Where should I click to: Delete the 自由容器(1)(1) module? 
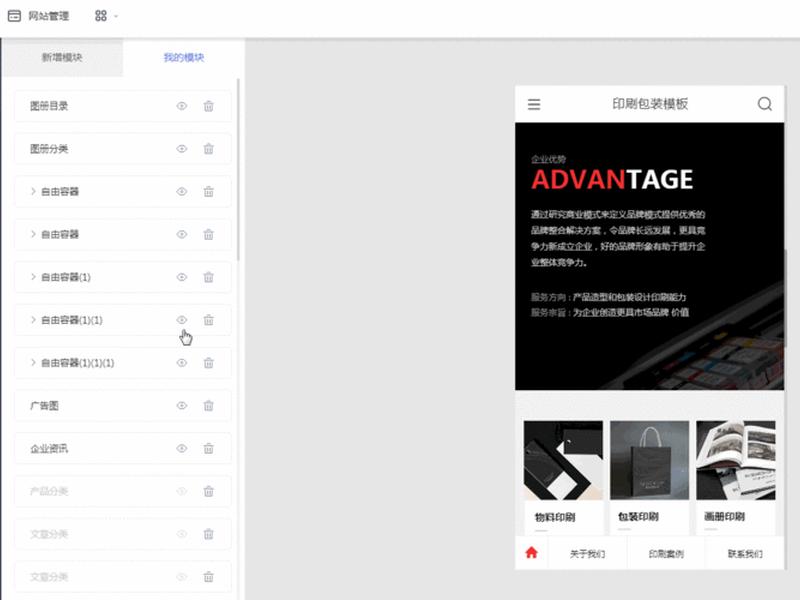209,320
